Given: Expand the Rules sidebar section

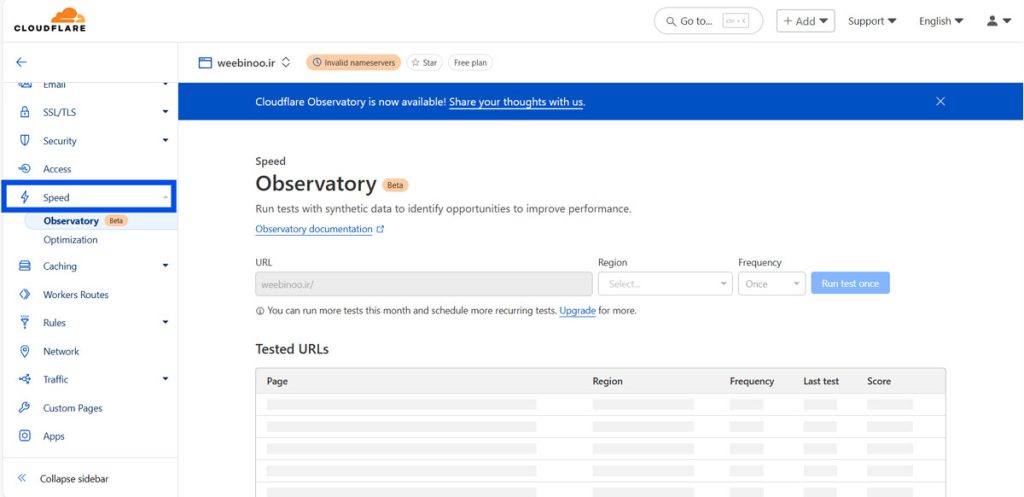Looking at the screenshot, I should point(165,323).
